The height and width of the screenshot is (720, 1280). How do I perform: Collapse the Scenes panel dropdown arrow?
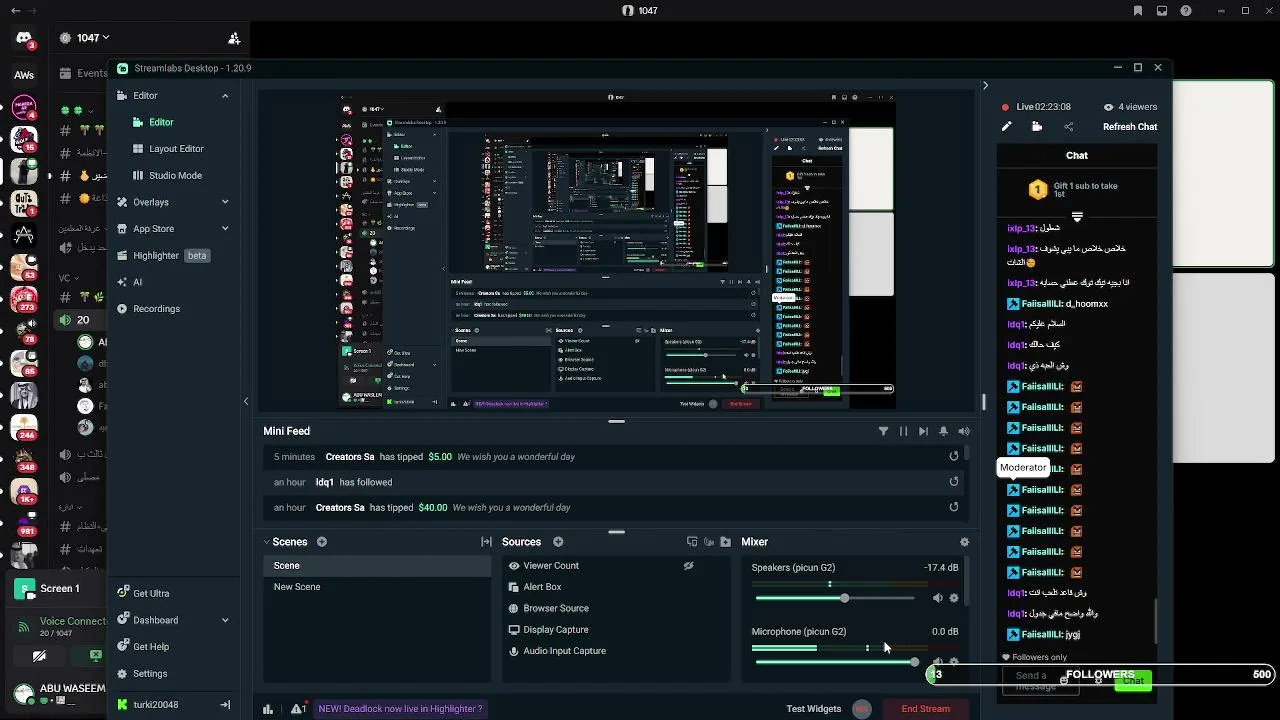click(x=266, y=542)
